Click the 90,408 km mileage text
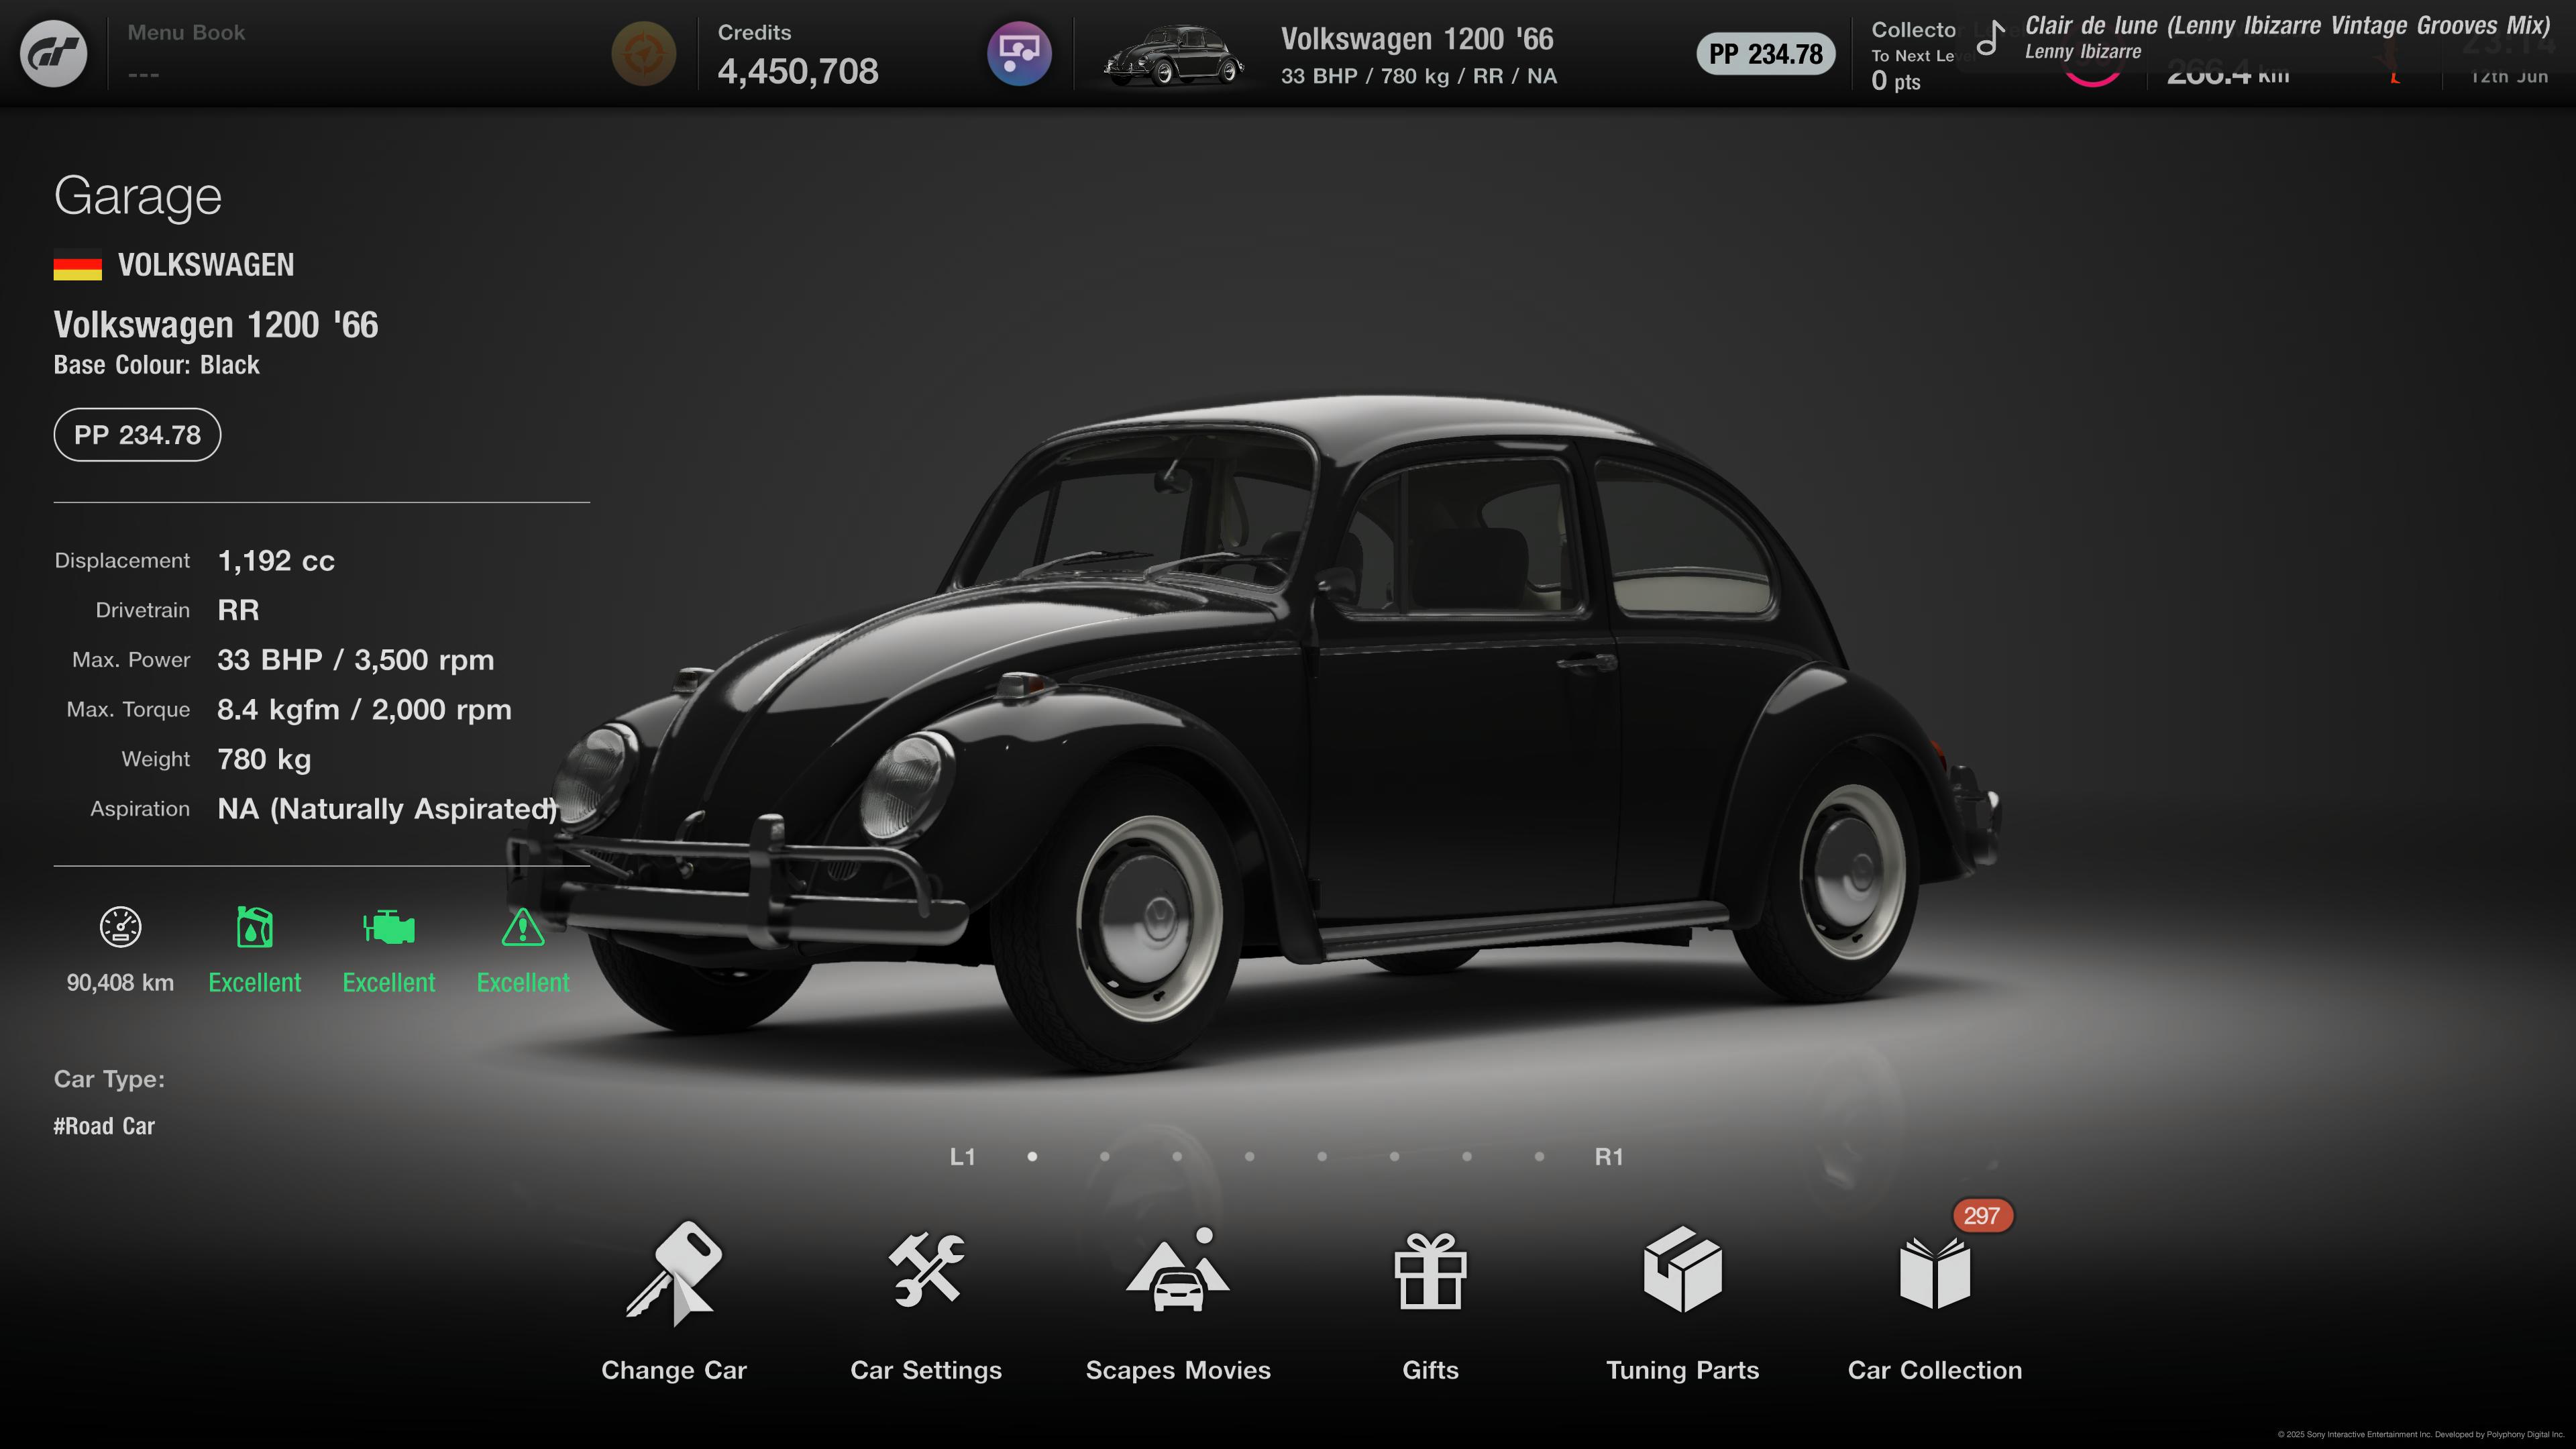Screen dimensions: 2576x1449 [x=120, y=983]
